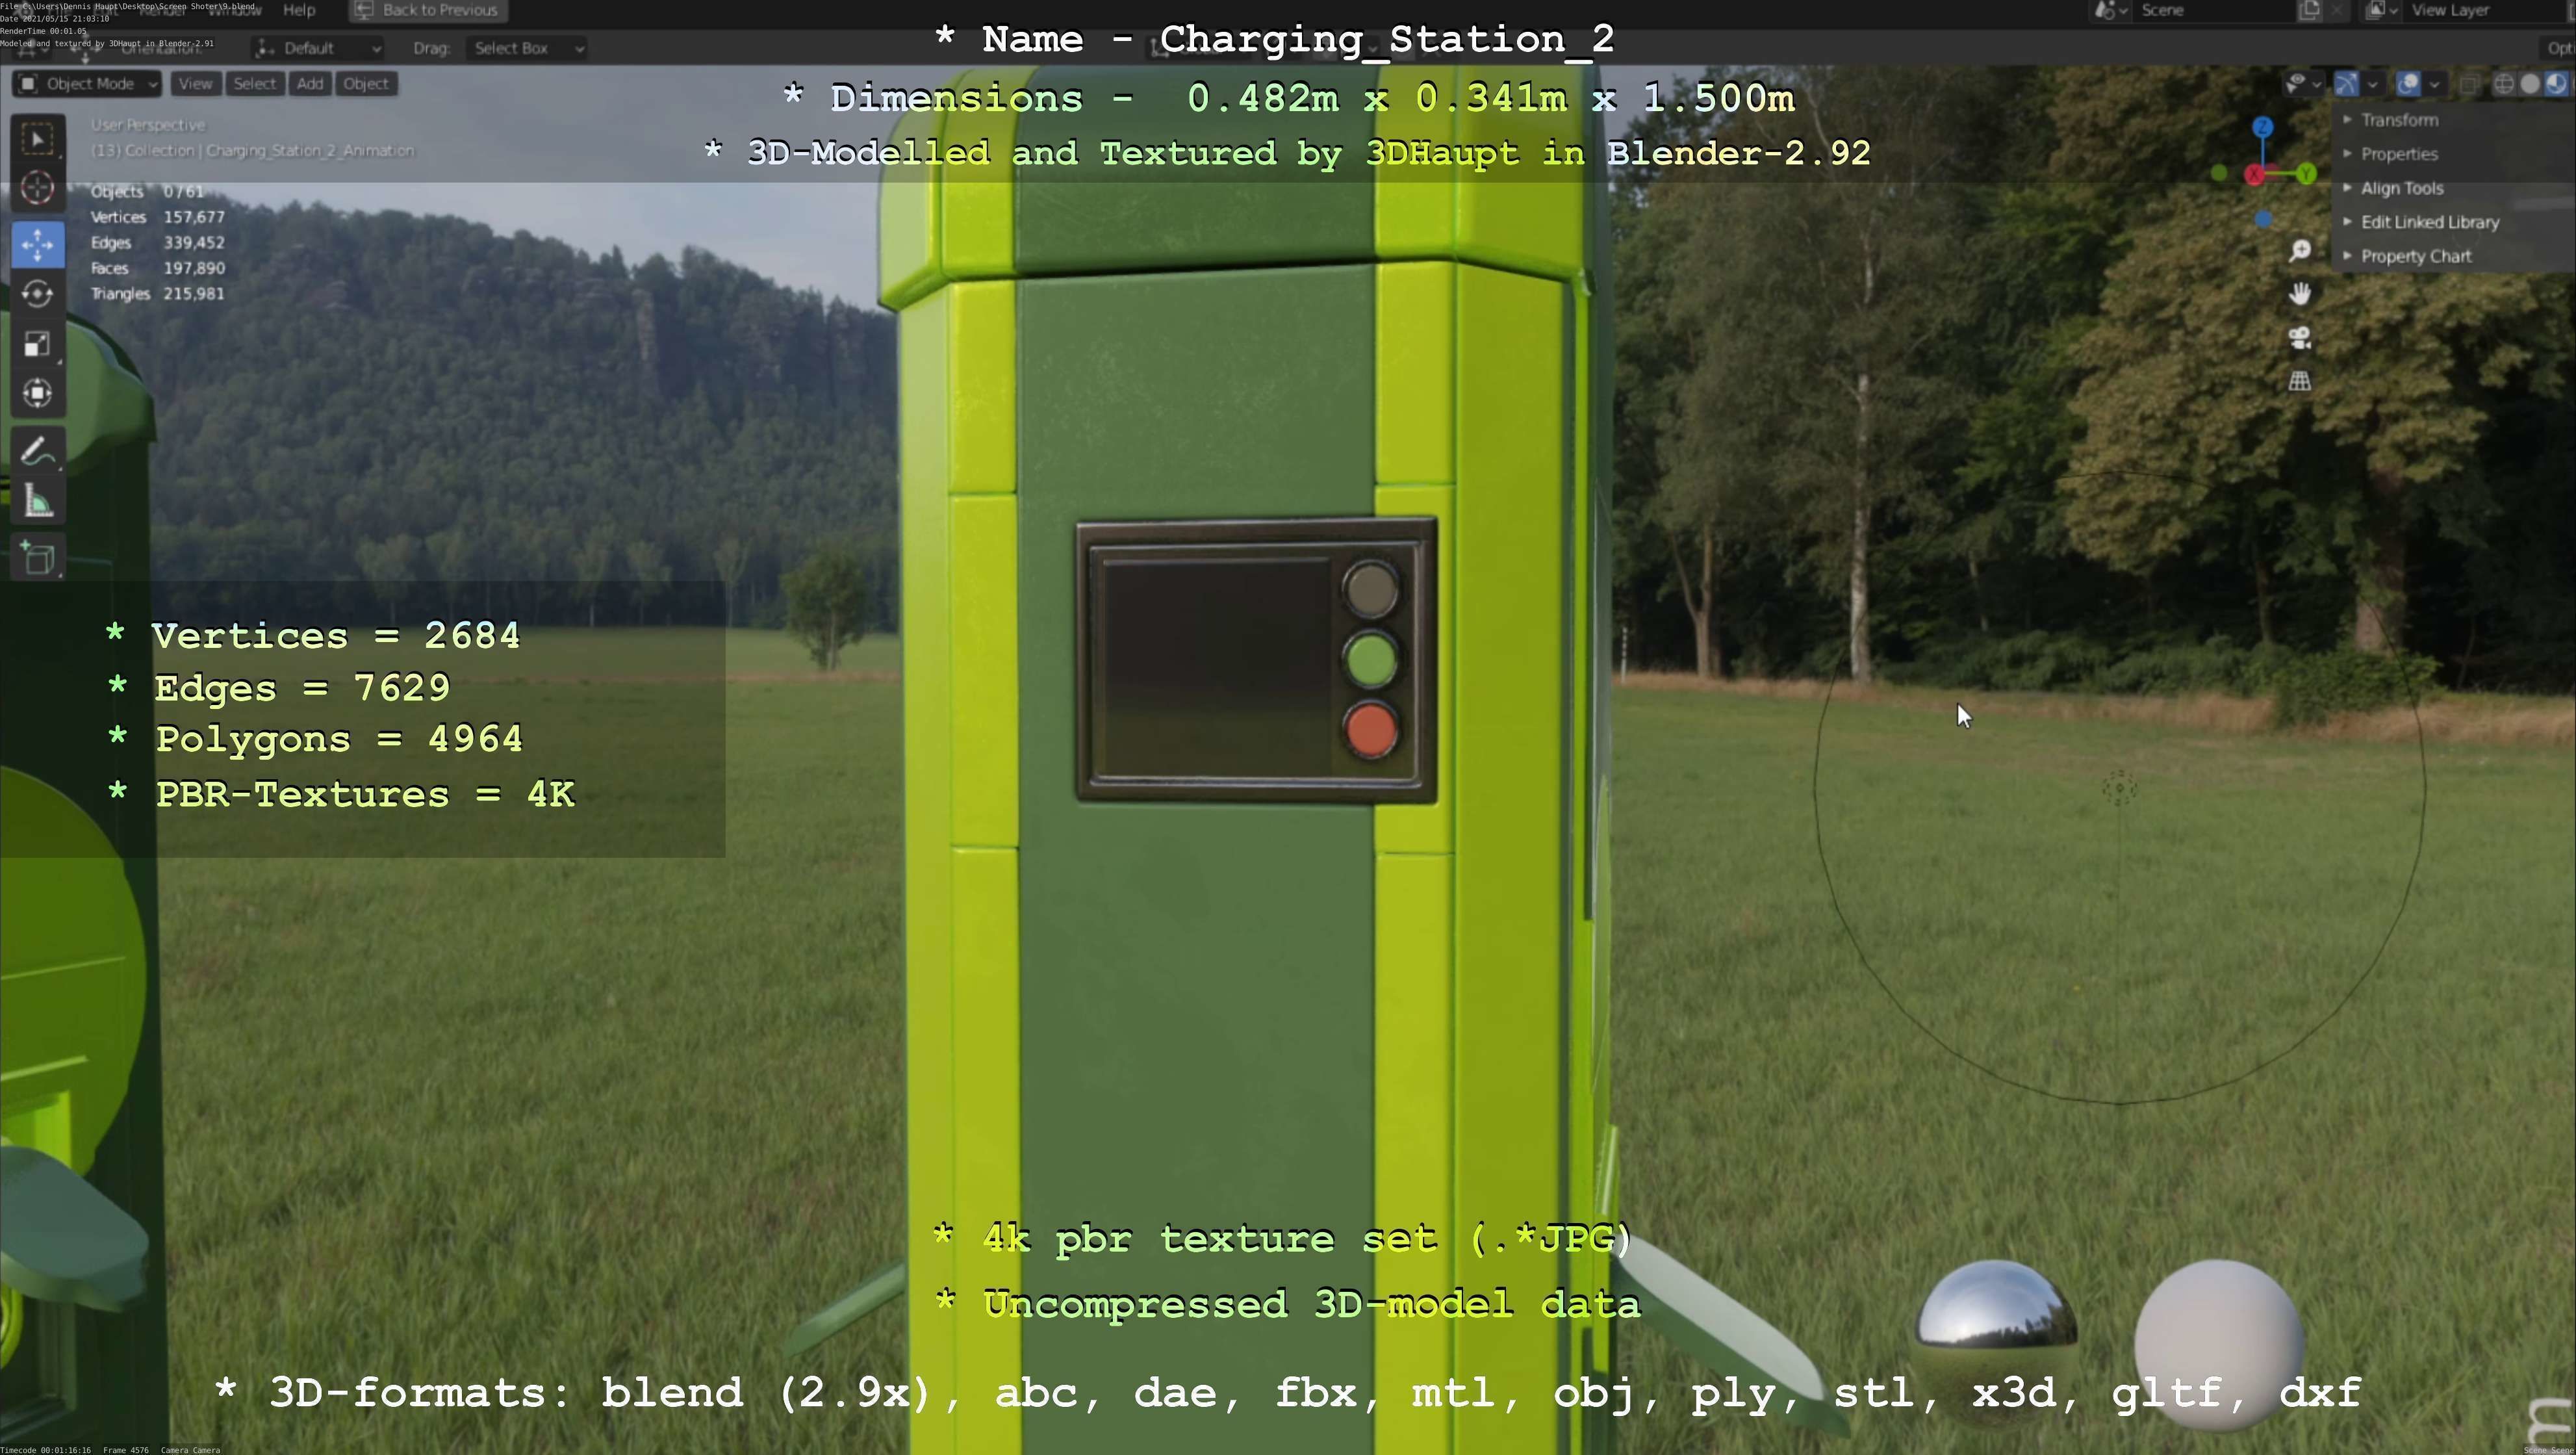This screenshot has width=2576, height=1455.
Task: Open the Select menu
Action: pos(254,84)
